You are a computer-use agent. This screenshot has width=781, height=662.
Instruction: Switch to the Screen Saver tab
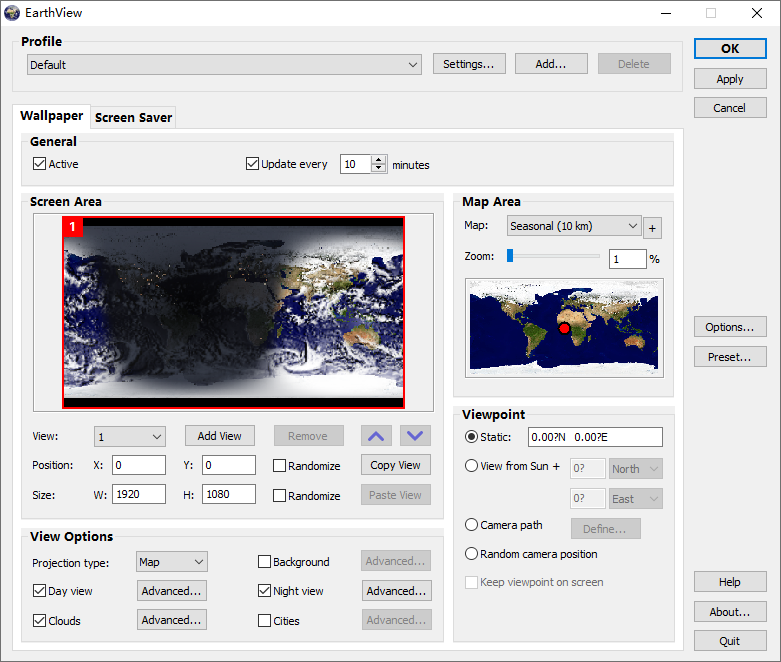click(133, 117)
